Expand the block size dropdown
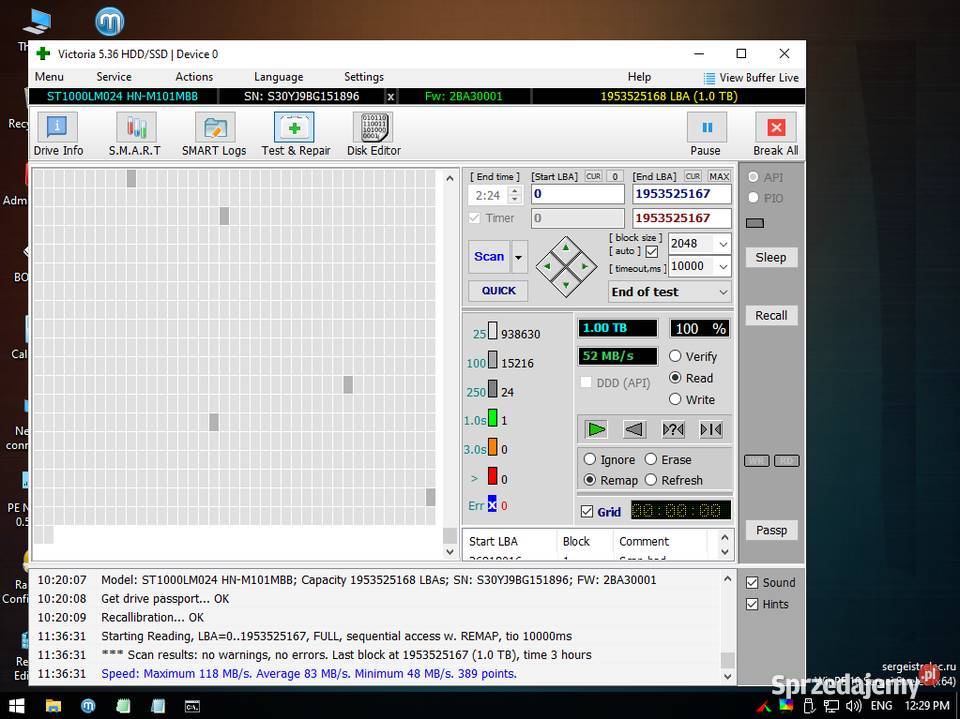 [723, 244]
